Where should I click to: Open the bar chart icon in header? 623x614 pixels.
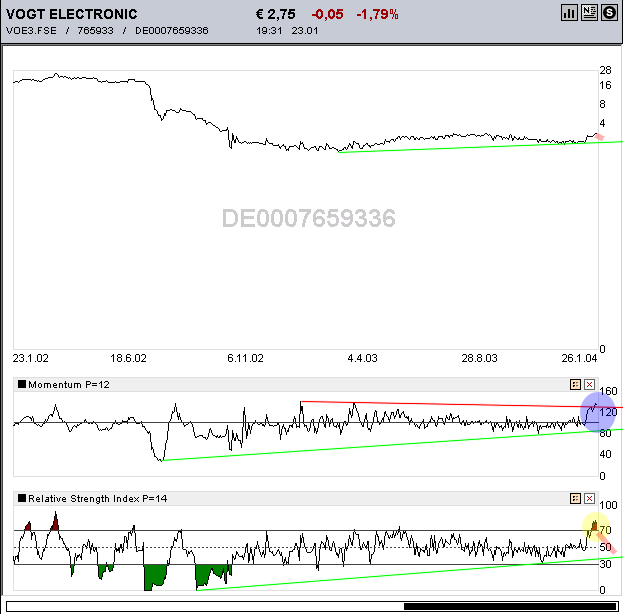569,13
